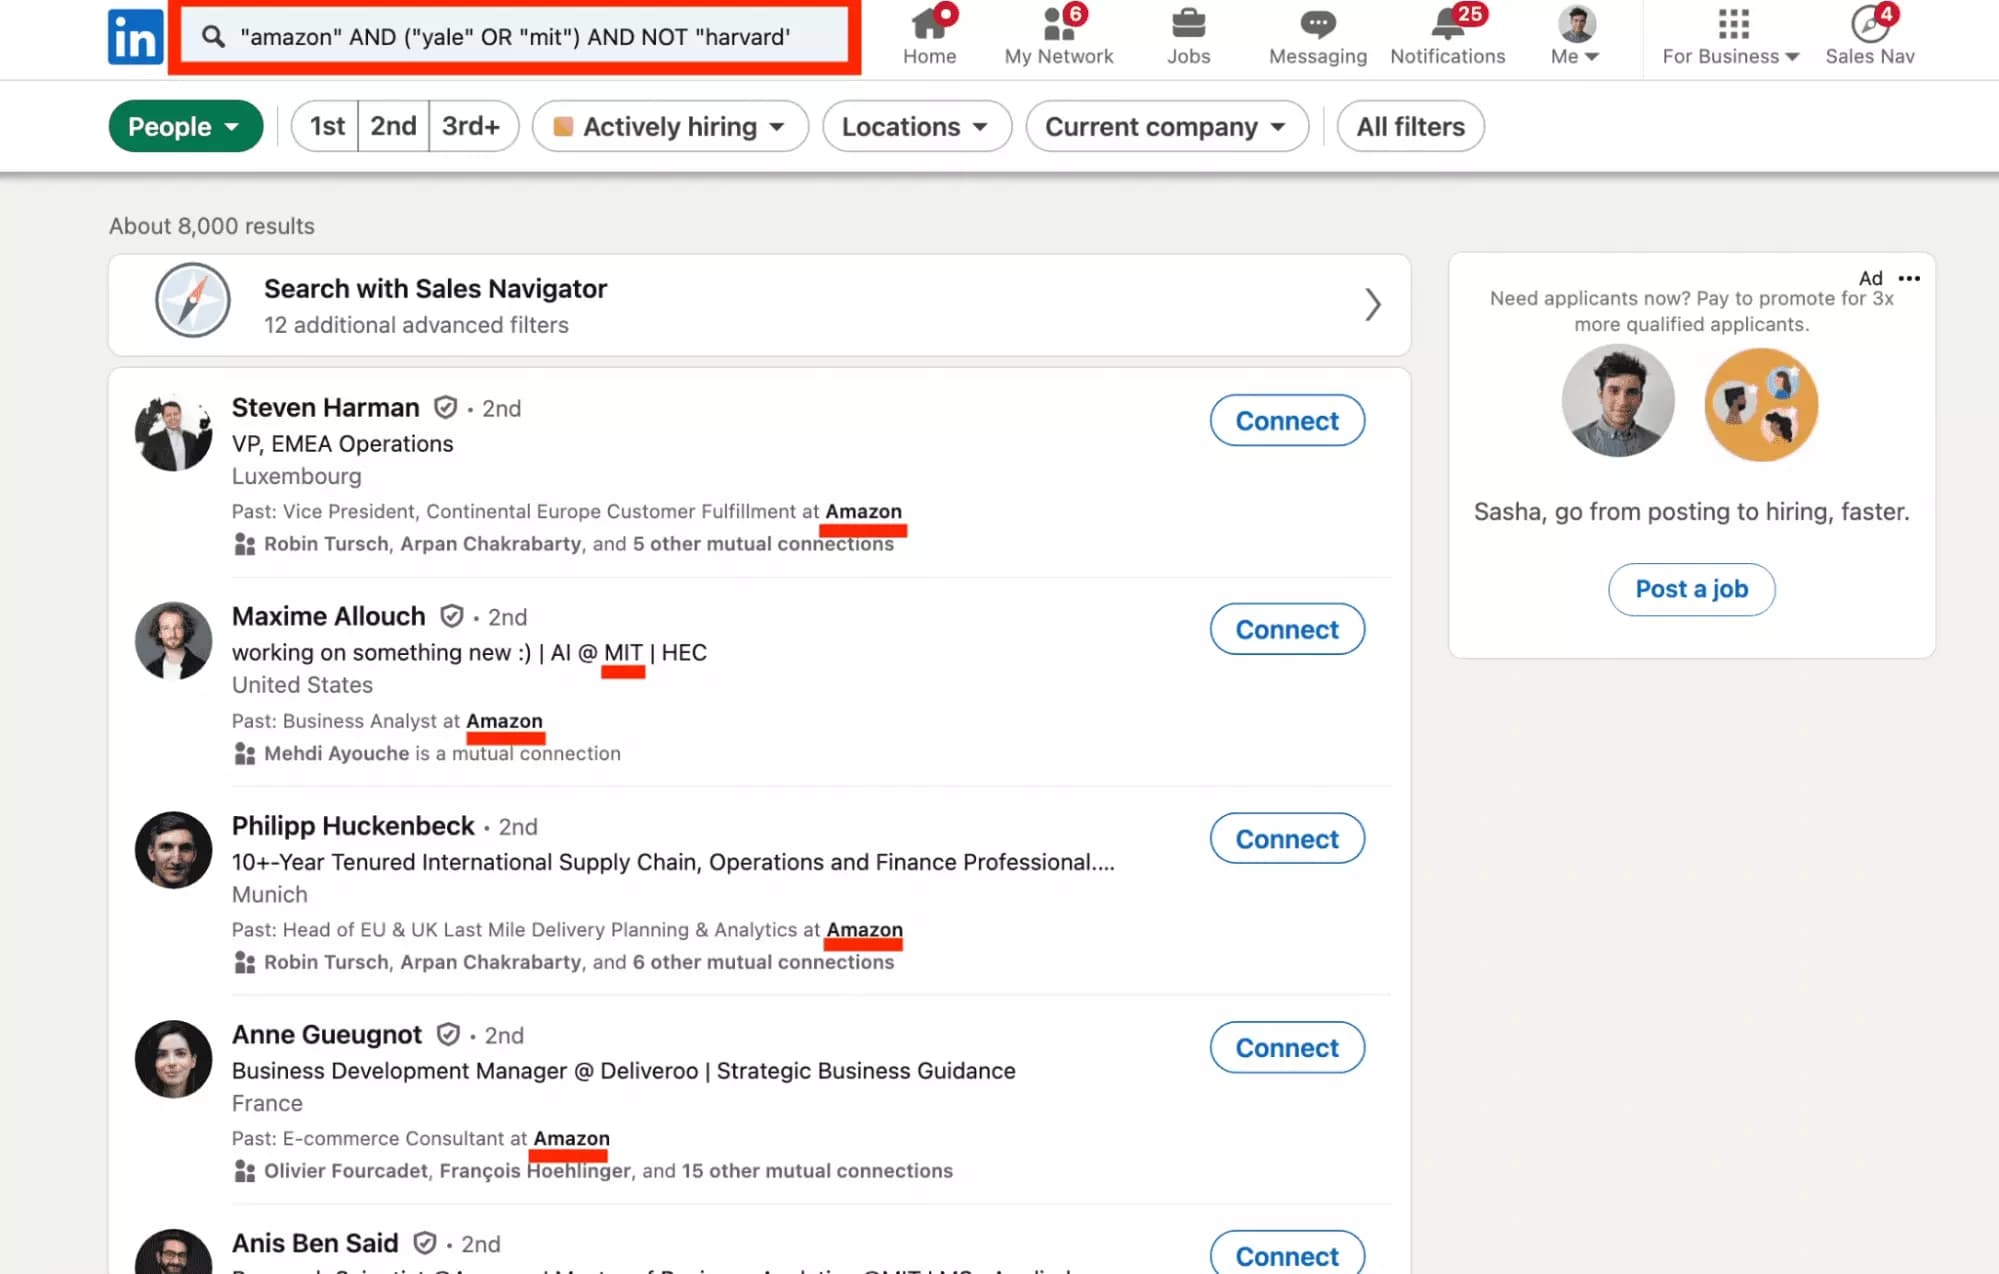This screenshot has height=1274, width=1999.
Task: Open the For Business menu
Action: [1729, 33]
